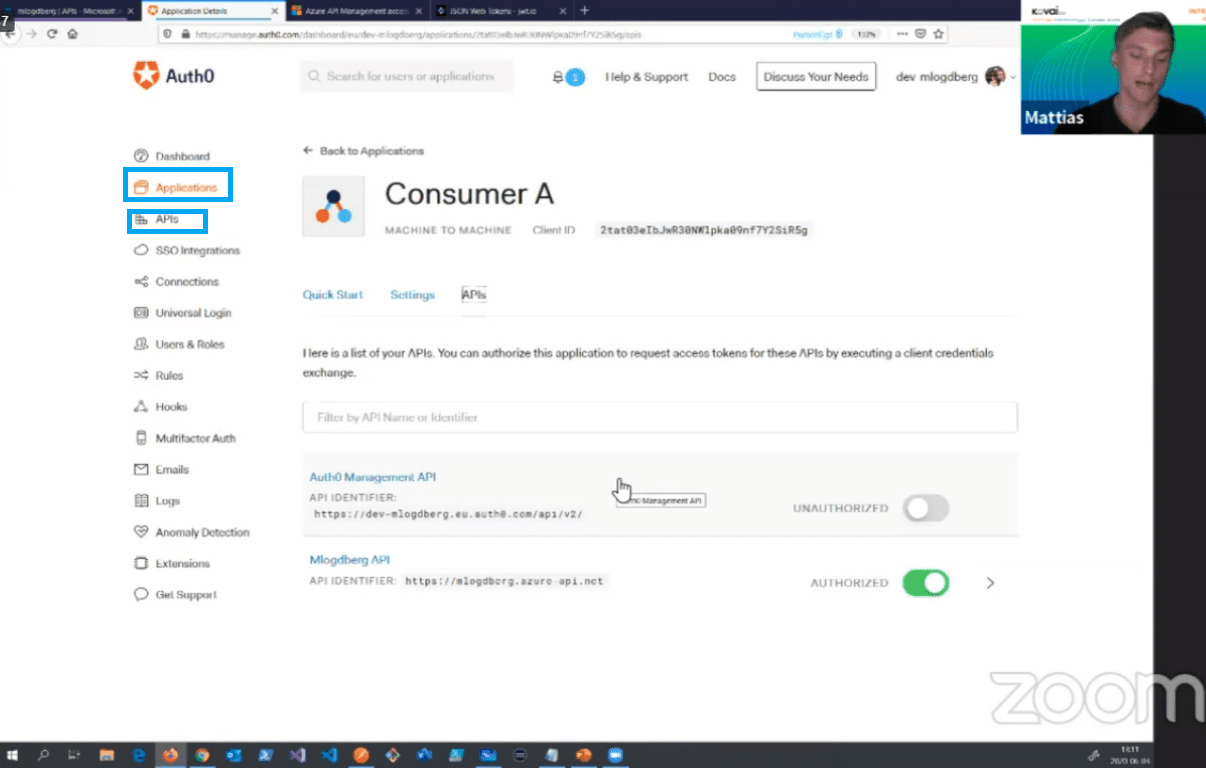Click the Filter by API Name field
The width and height of the screenshot is (1206, 768).
[660, 417]
